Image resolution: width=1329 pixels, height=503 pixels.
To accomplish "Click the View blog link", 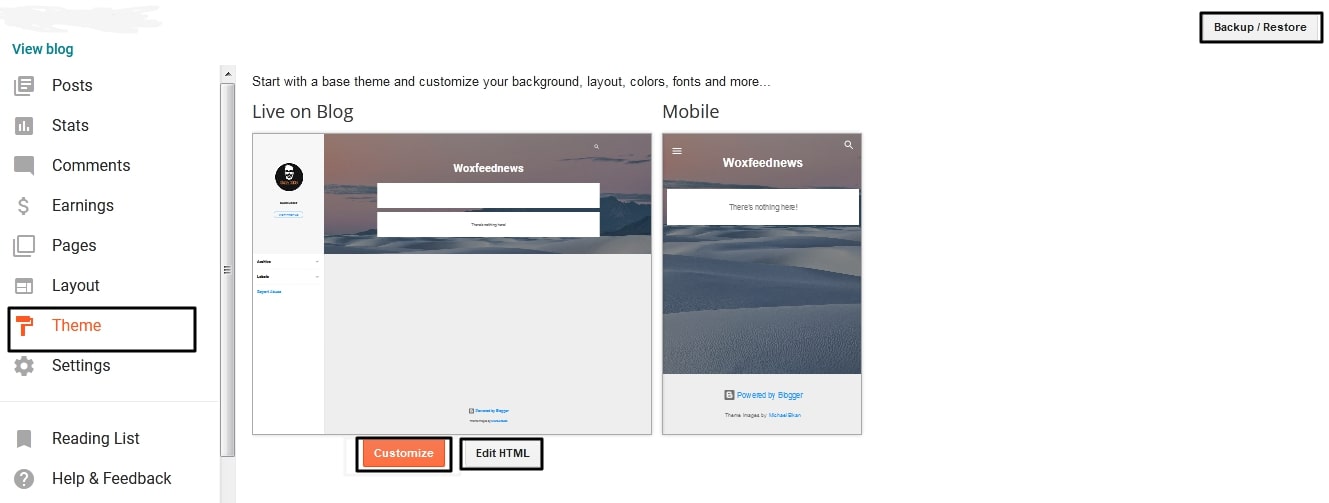I will click(x=43, y=49).
